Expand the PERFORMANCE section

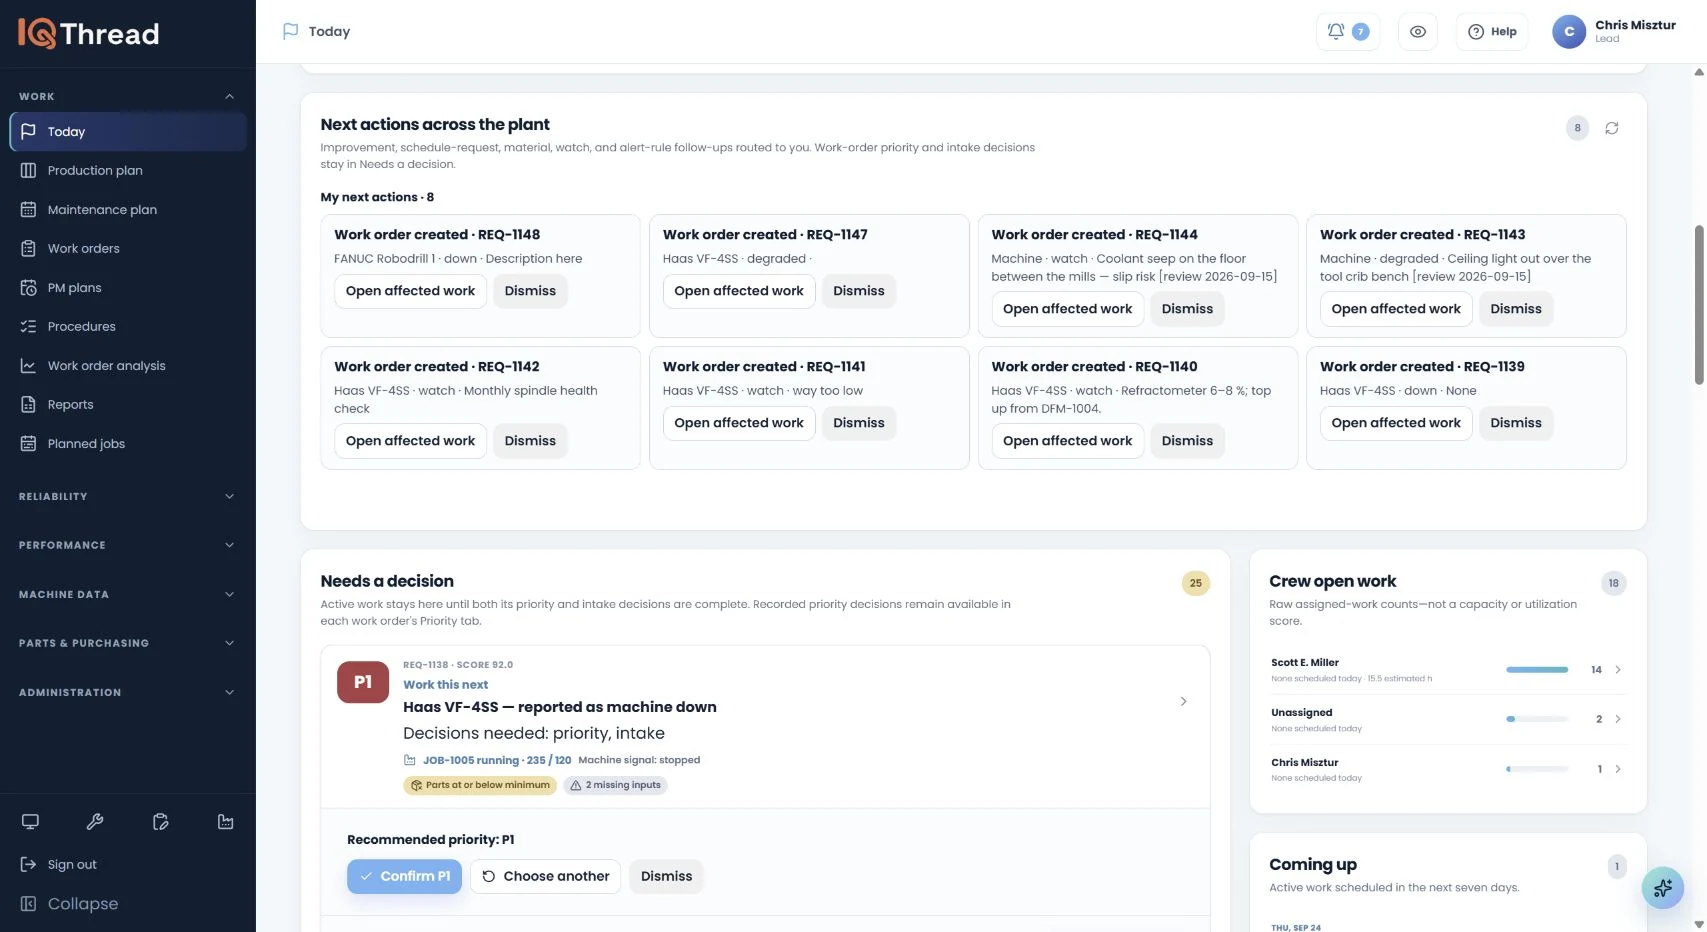[127, 546]
